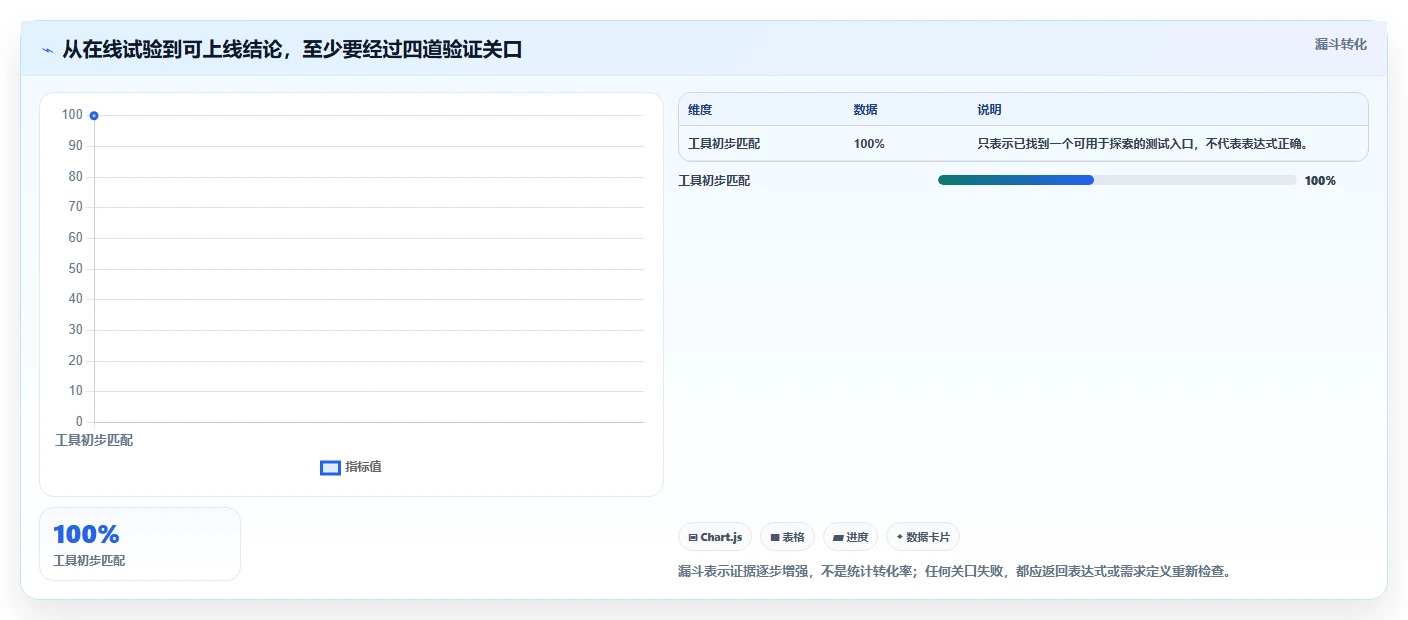Click the 工具初步匹配 progress bar

point(1117,180)
